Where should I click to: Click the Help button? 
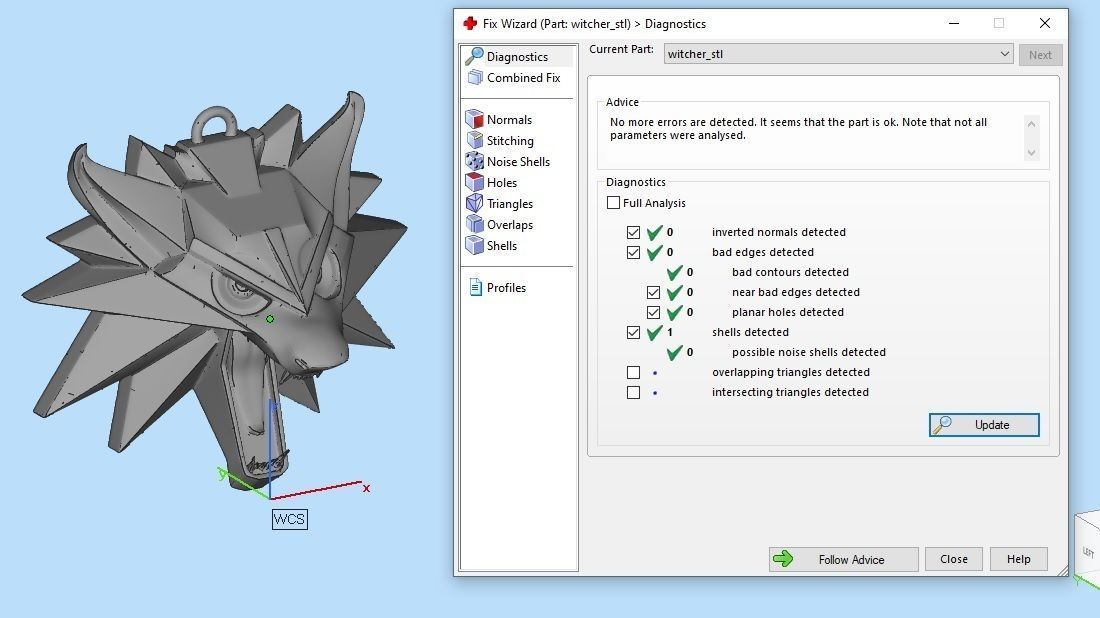click(1019, 559)
